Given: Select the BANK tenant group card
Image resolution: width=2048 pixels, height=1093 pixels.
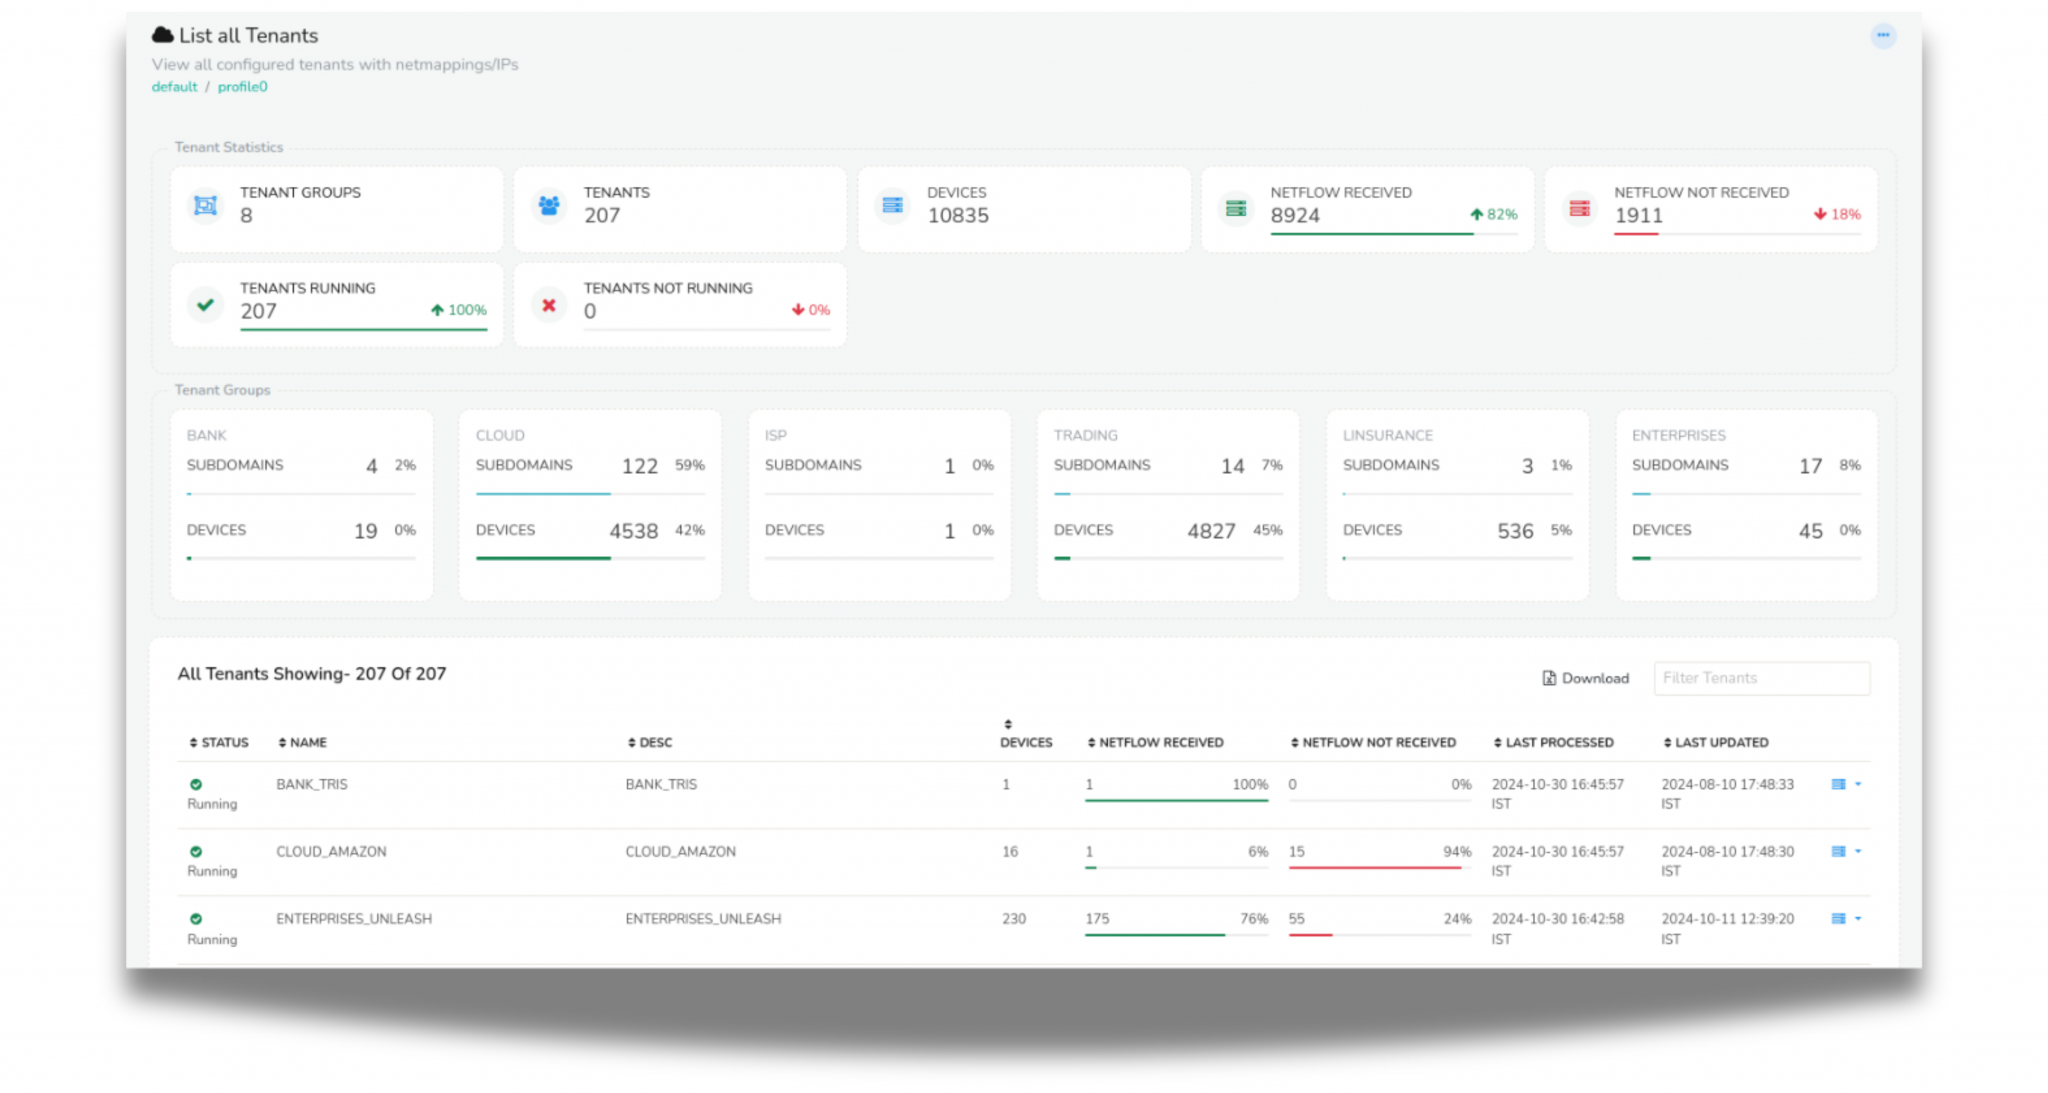Looking at the screenshot, I should pyautogui.click(x=301, y=505).
